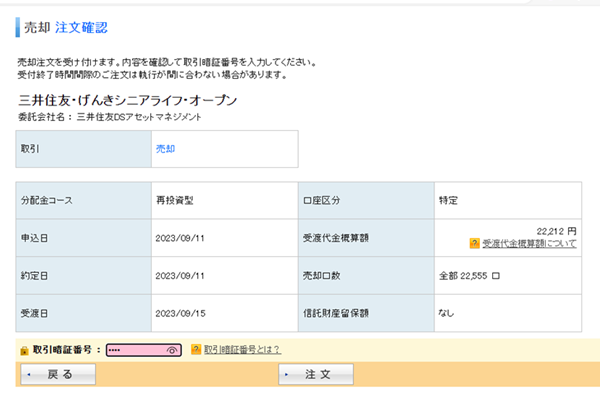This screenshot has height=400, width=600.
Task: Click the 口座区分 label cell
Action: point(366,200)
